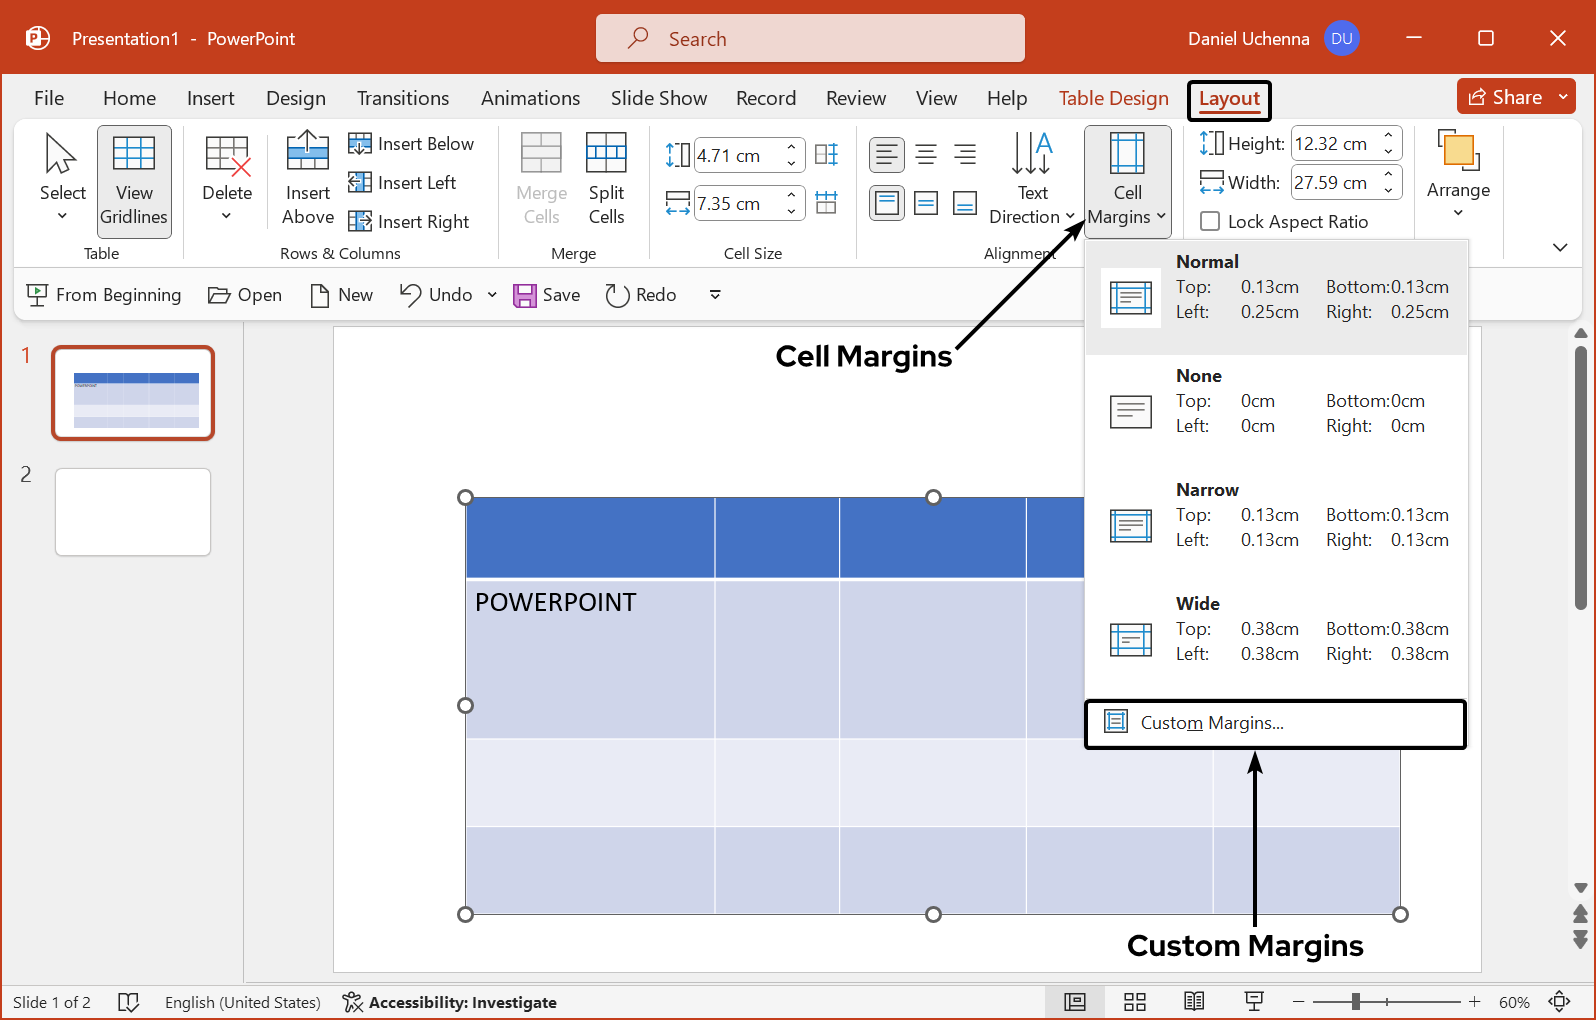
Task: Click Accessibility: Investigate in status bar
Action: [x=450, y=1002]
